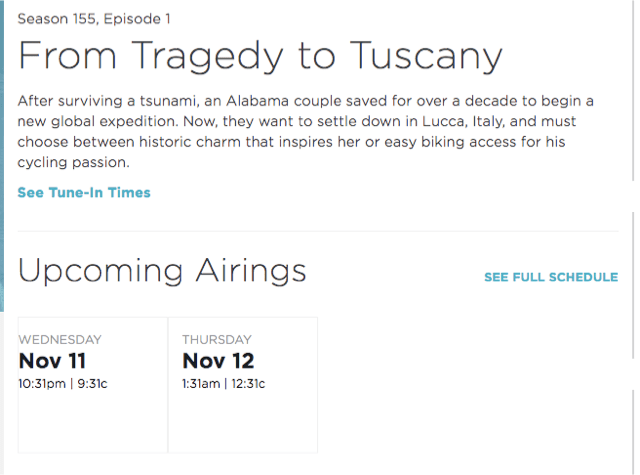Click the divider line above Upcoming Airings
Viewport: 640px width, 475px height.
[x=318, y=232]
